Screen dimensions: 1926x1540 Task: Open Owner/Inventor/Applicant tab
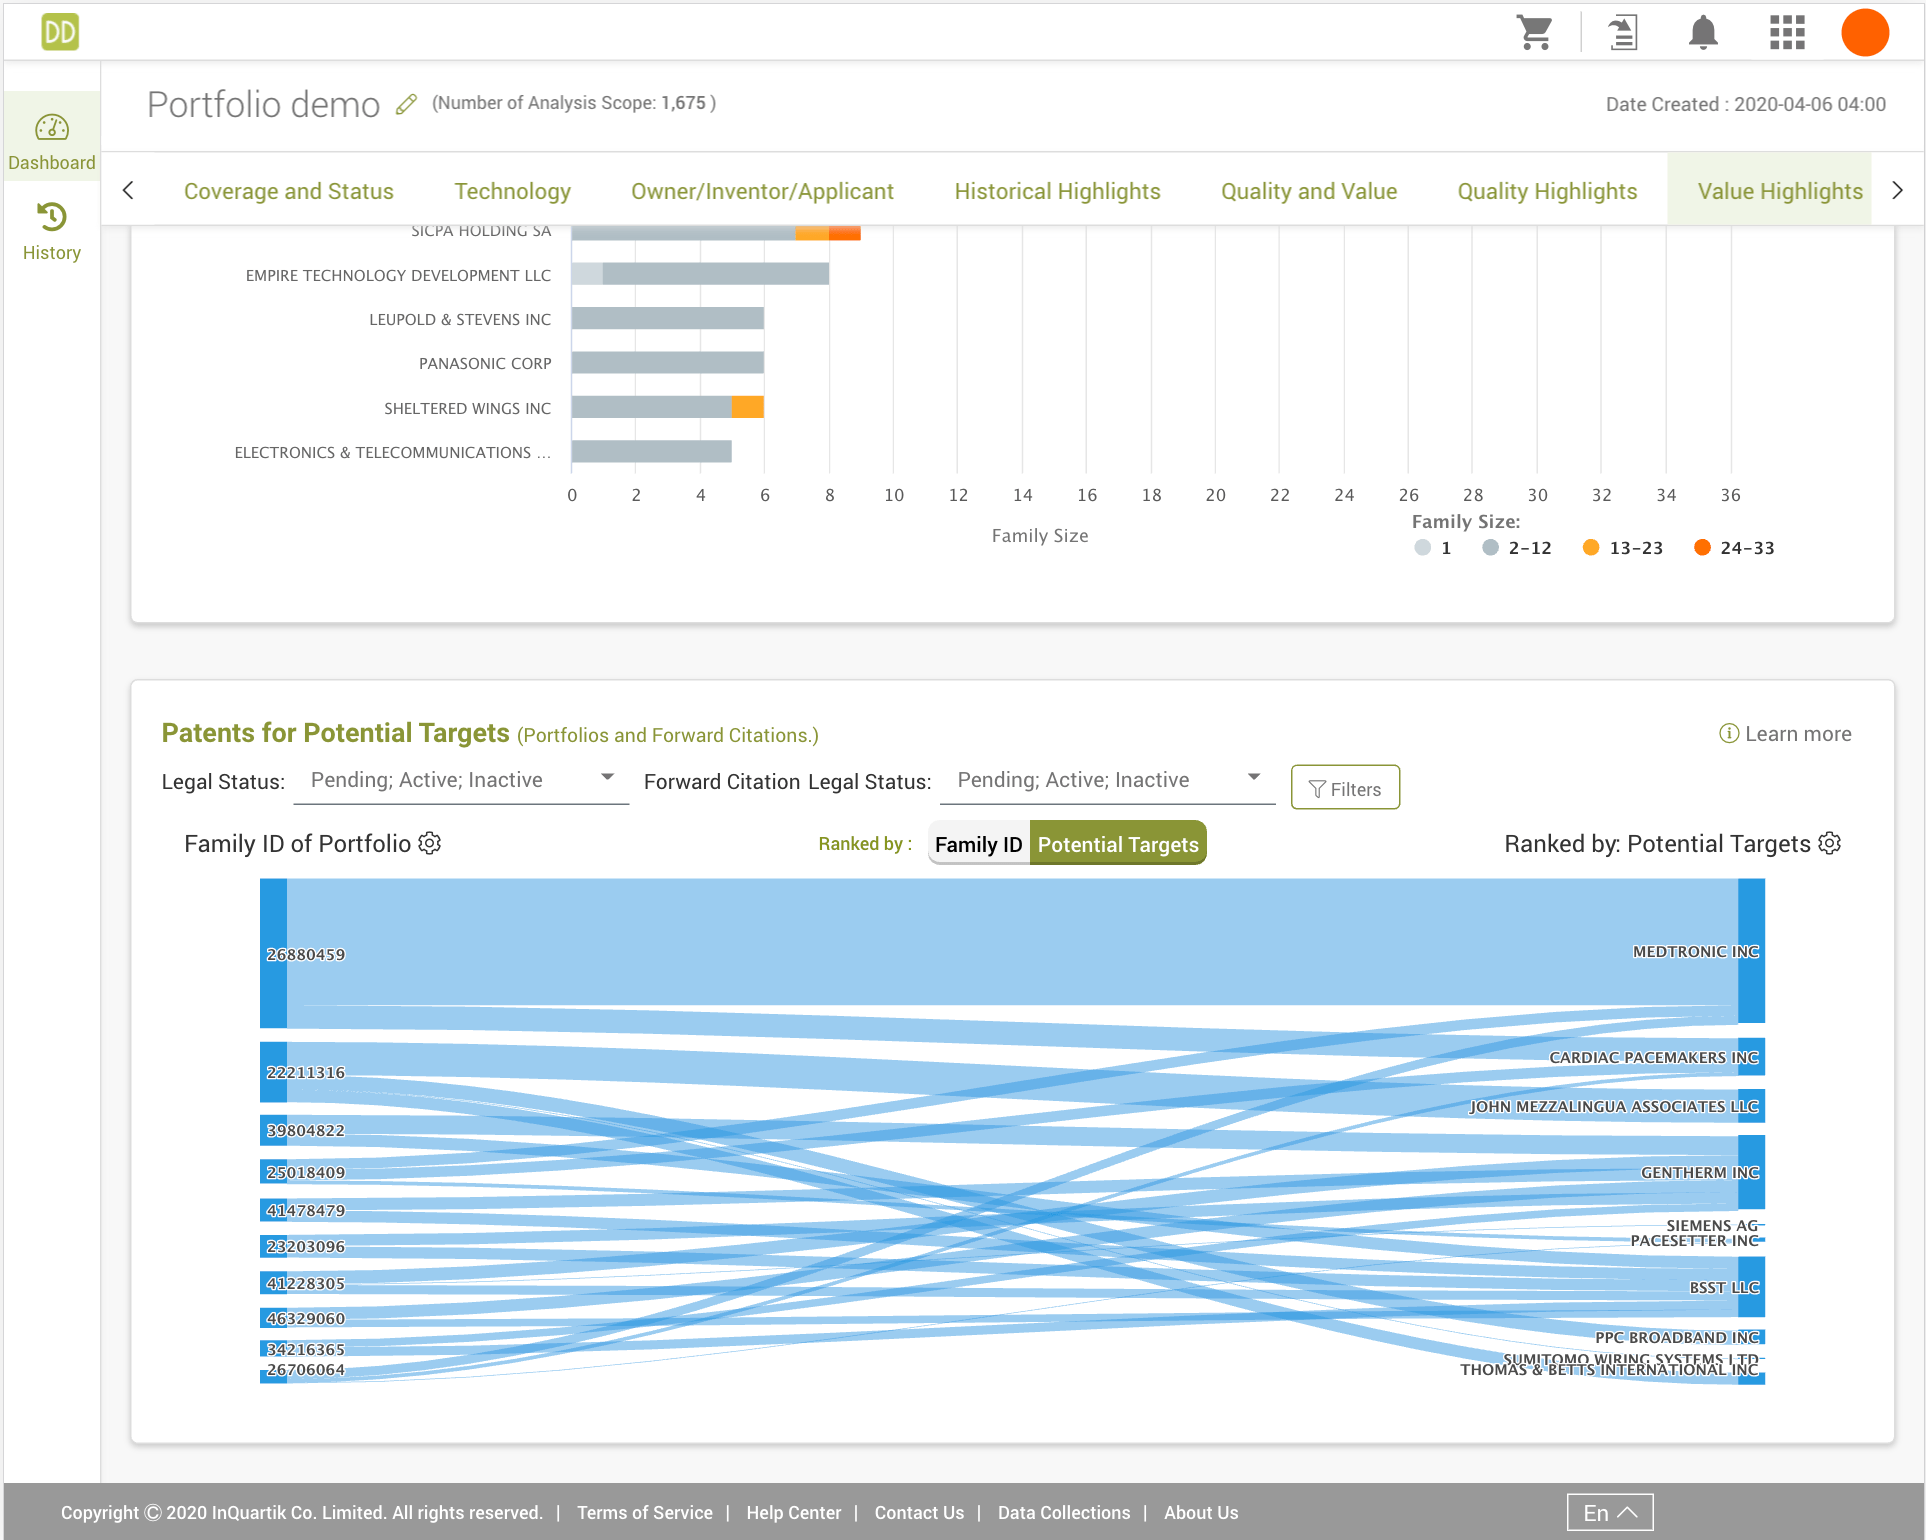[762, 191]
